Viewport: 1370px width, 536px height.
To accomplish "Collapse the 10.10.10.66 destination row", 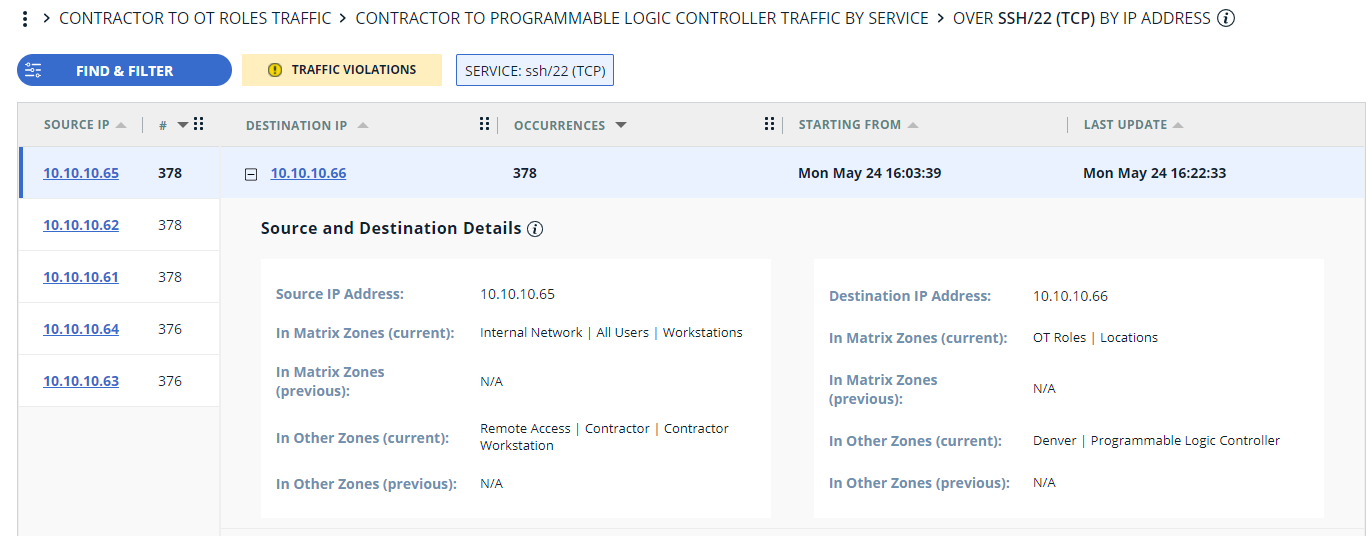I will coord(251,174).
